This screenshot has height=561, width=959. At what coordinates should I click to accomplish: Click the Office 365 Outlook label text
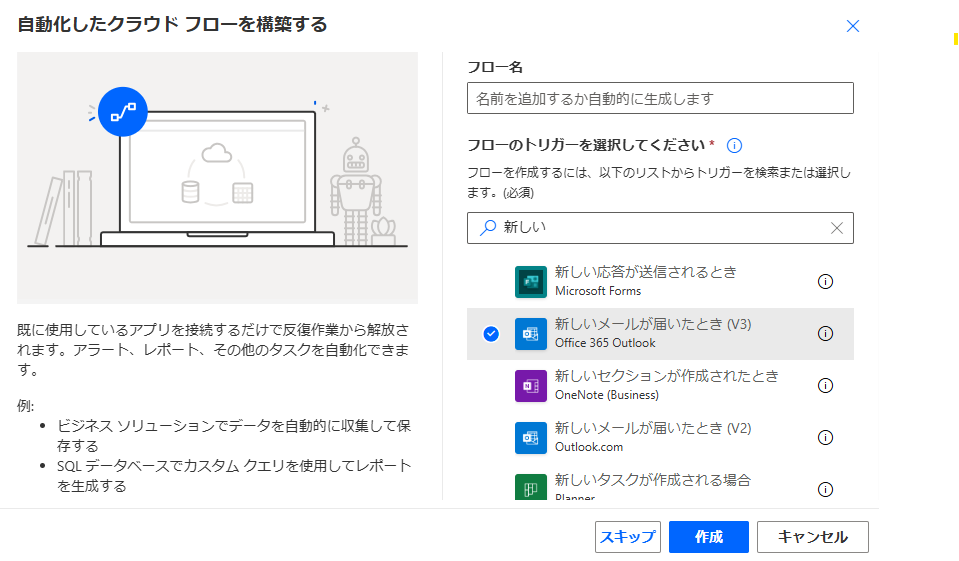click(x=605, y=343)
